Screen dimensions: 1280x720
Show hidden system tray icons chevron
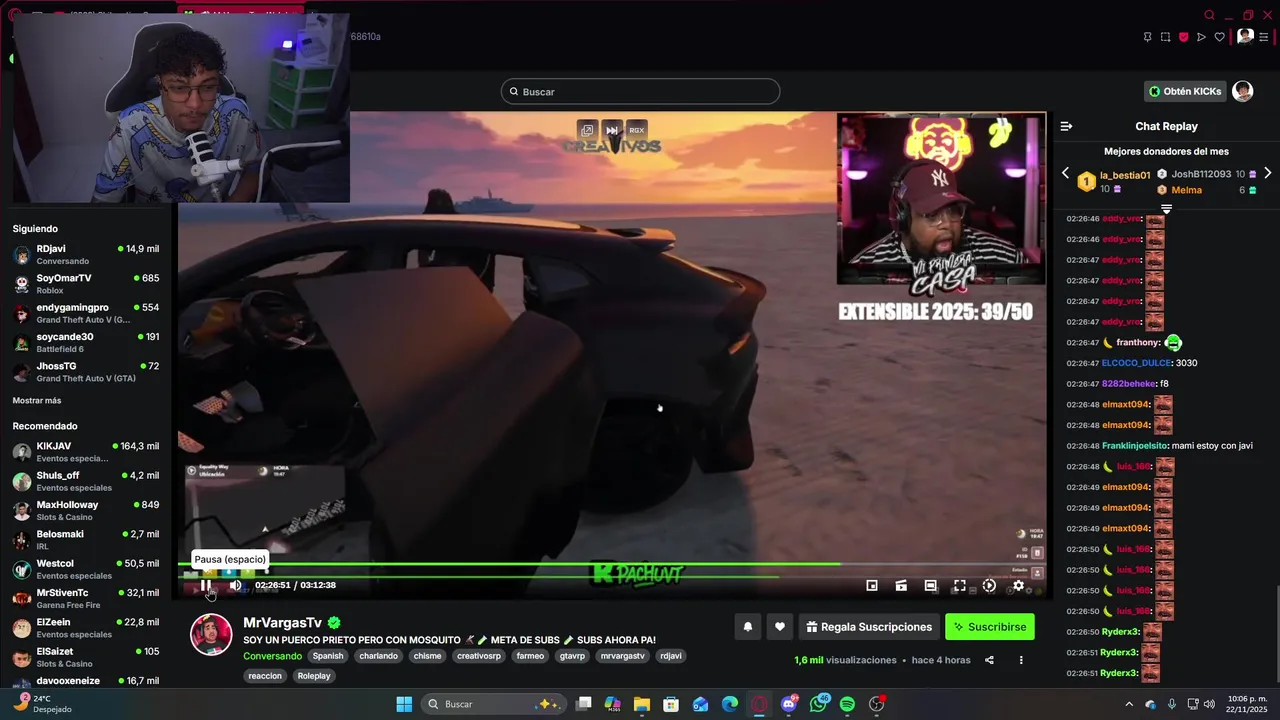(1129, 704)
